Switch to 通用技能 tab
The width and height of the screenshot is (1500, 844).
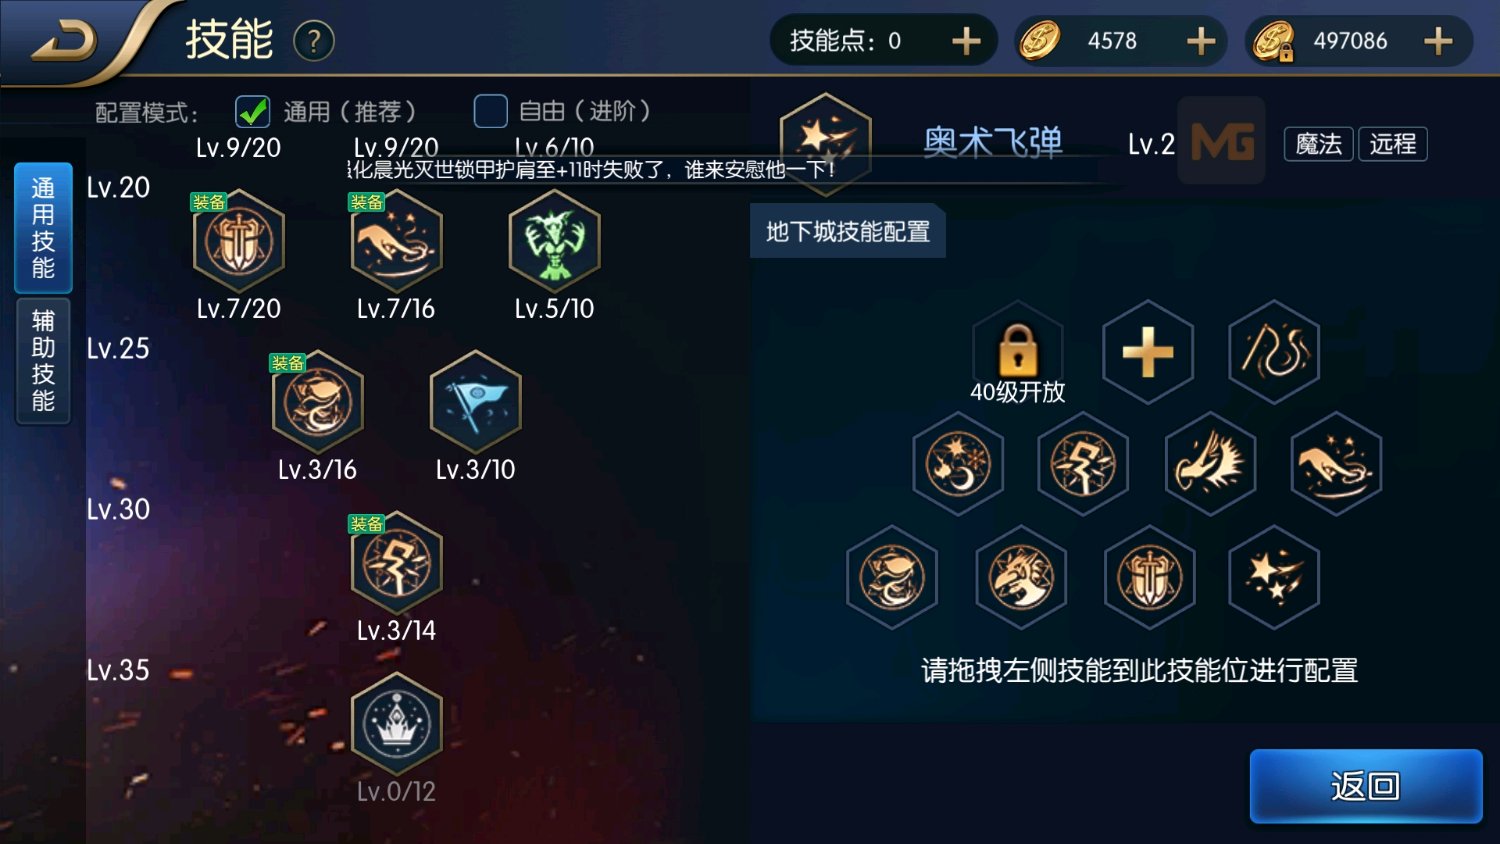(x=43, y=228)
